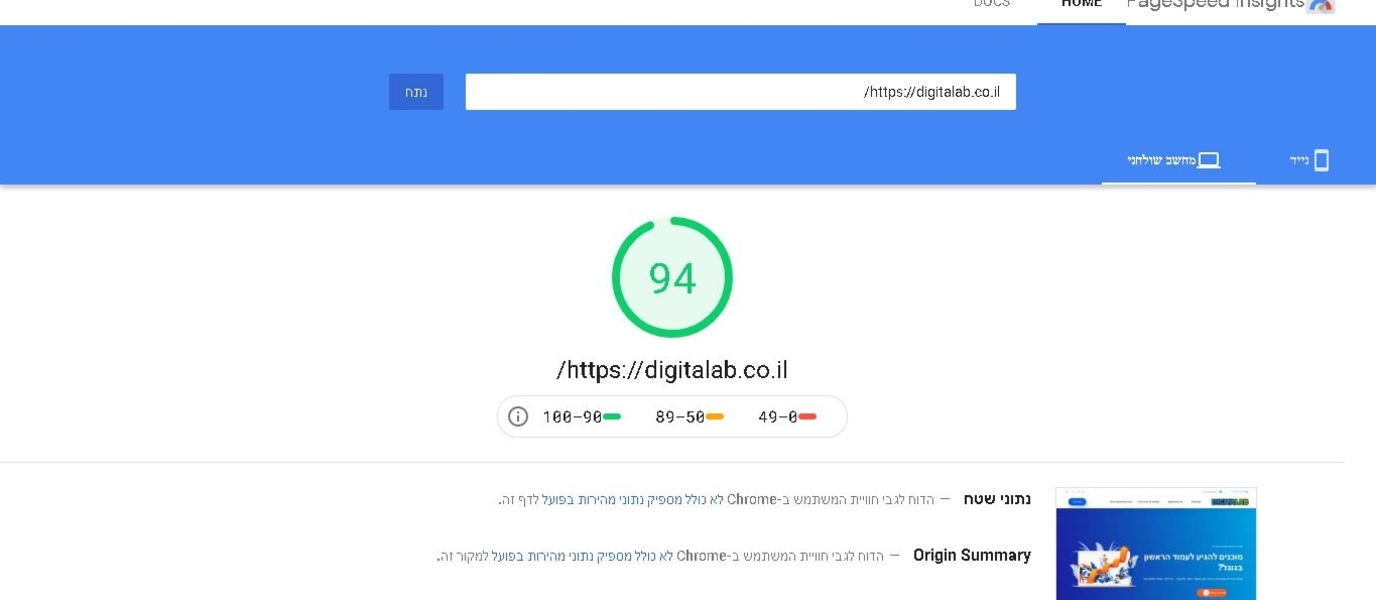Click the PageSpeed Insights logo icon
This screenshot has width=1376, height=600.
pos(1321,5)
